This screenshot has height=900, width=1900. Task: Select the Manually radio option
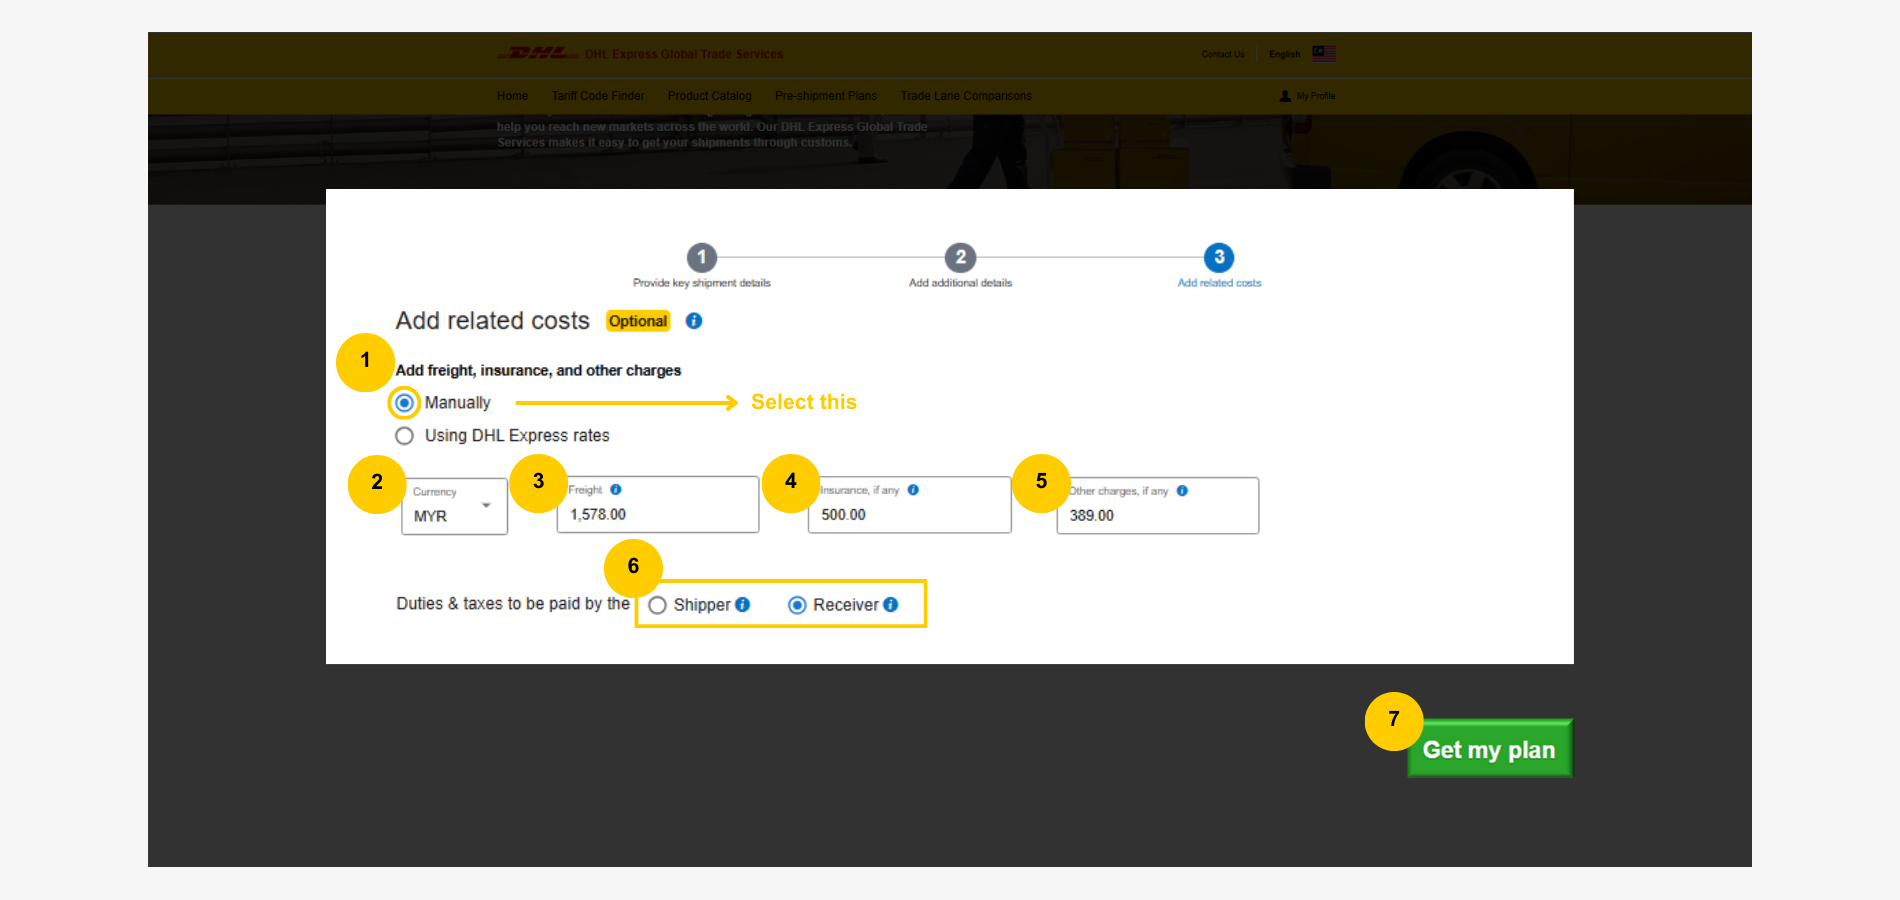tap(404, 403)
